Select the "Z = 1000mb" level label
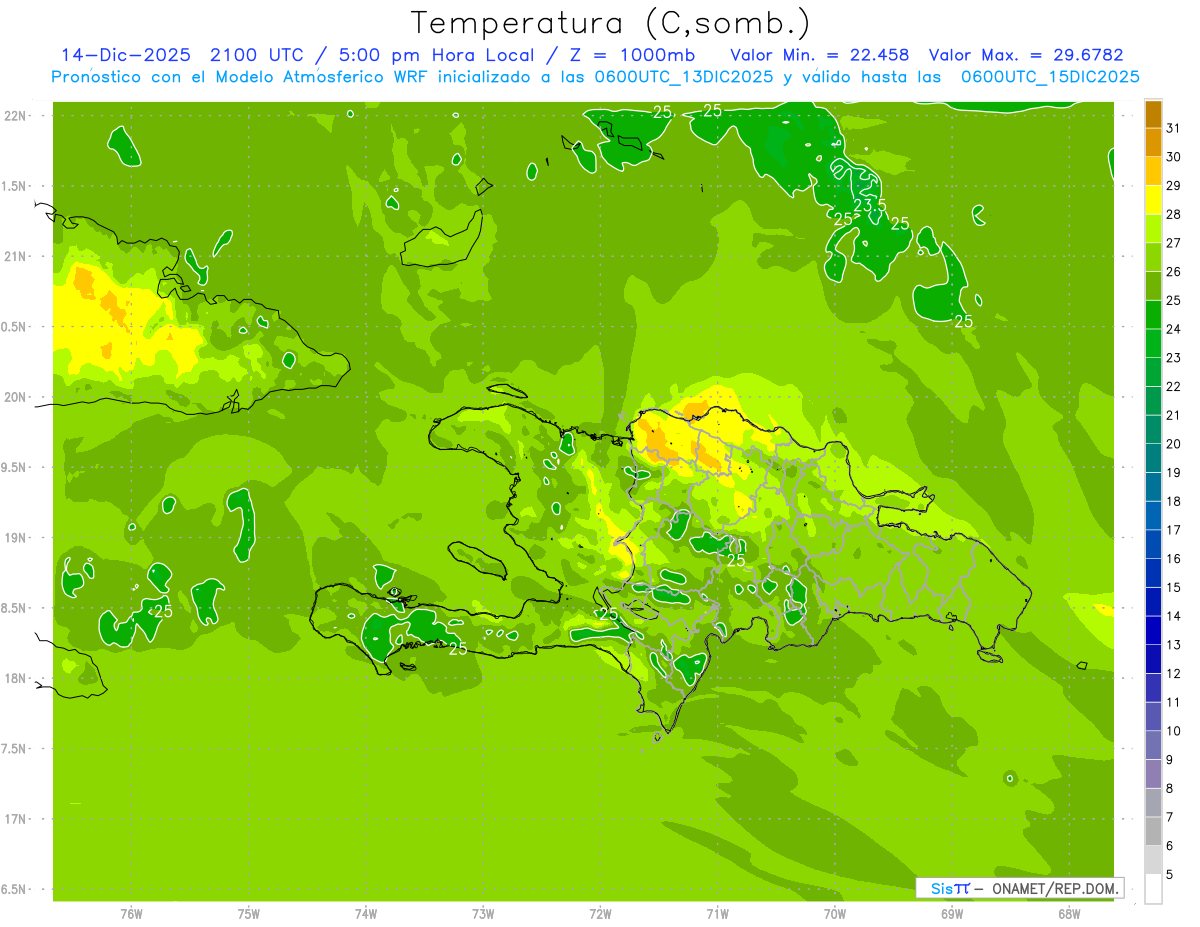1200x927 pixels. coord(632,55)
